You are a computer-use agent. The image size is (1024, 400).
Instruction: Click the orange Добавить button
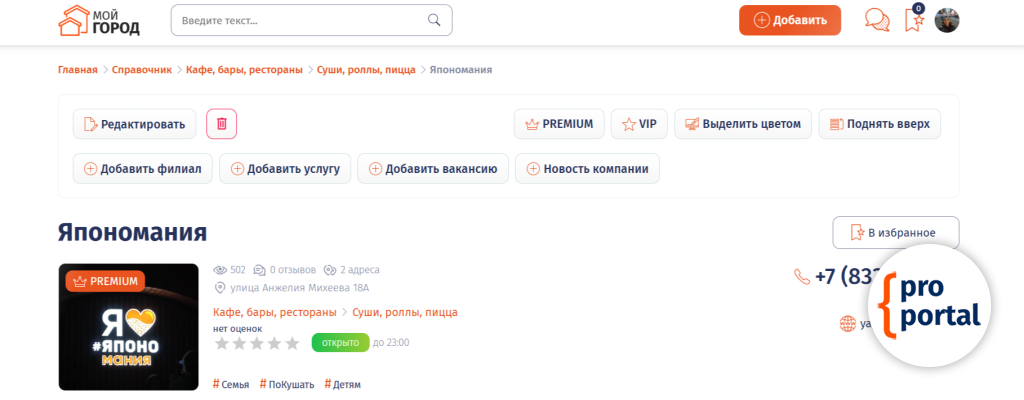[x=790, y=20]
